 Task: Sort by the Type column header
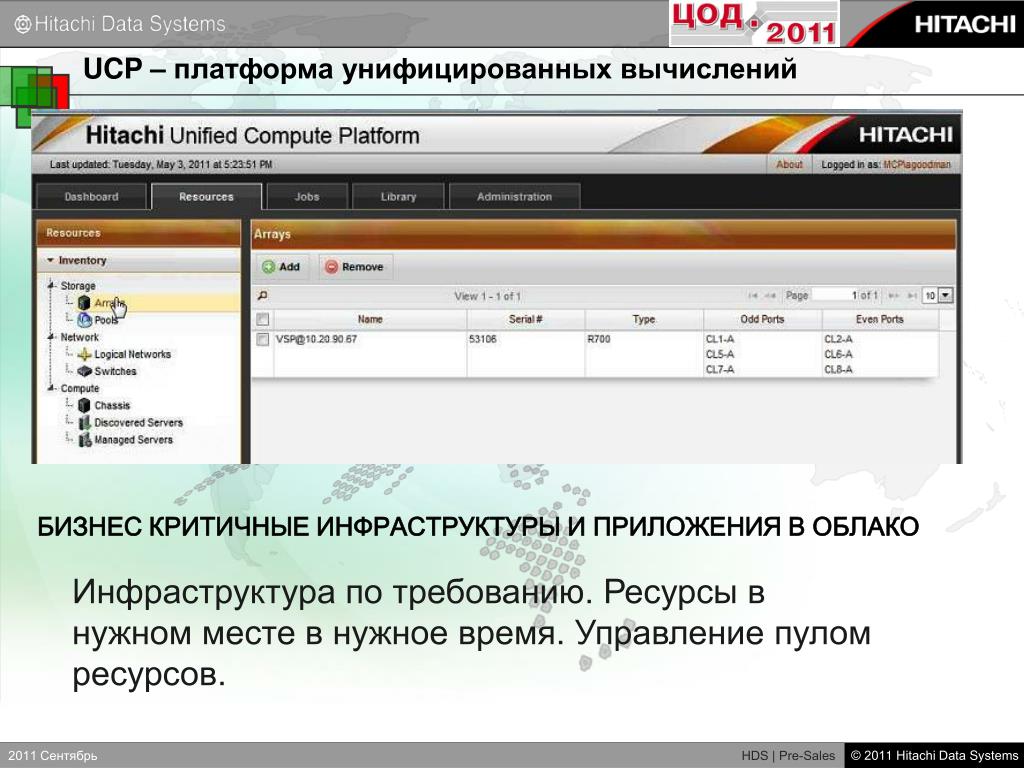pyautogui.click(x=644, y=319)
